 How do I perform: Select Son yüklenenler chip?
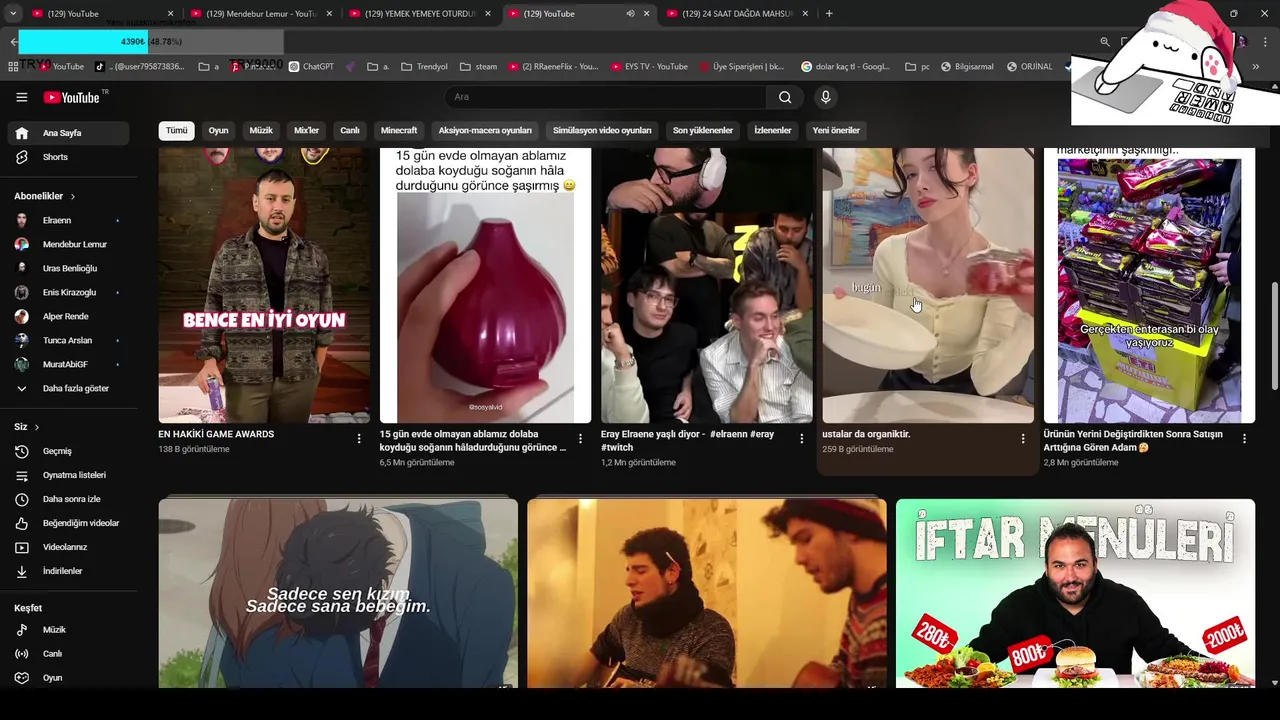(702, 131)
